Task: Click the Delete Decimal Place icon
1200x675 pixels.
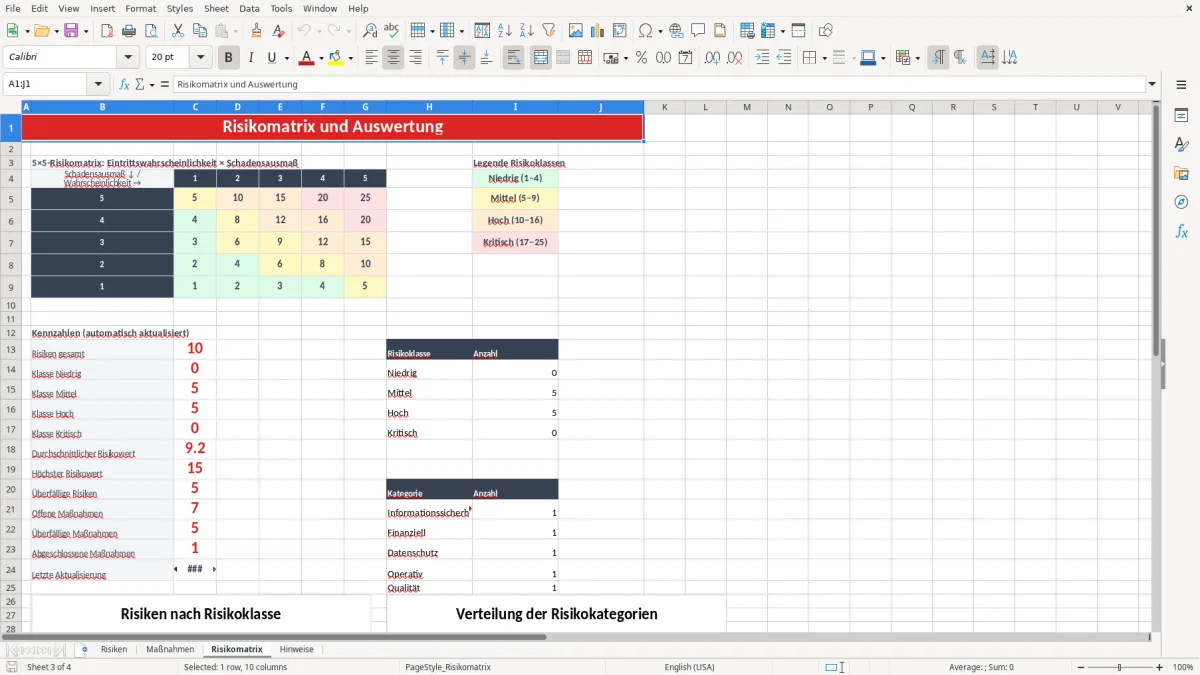Action: coord(735,58)
